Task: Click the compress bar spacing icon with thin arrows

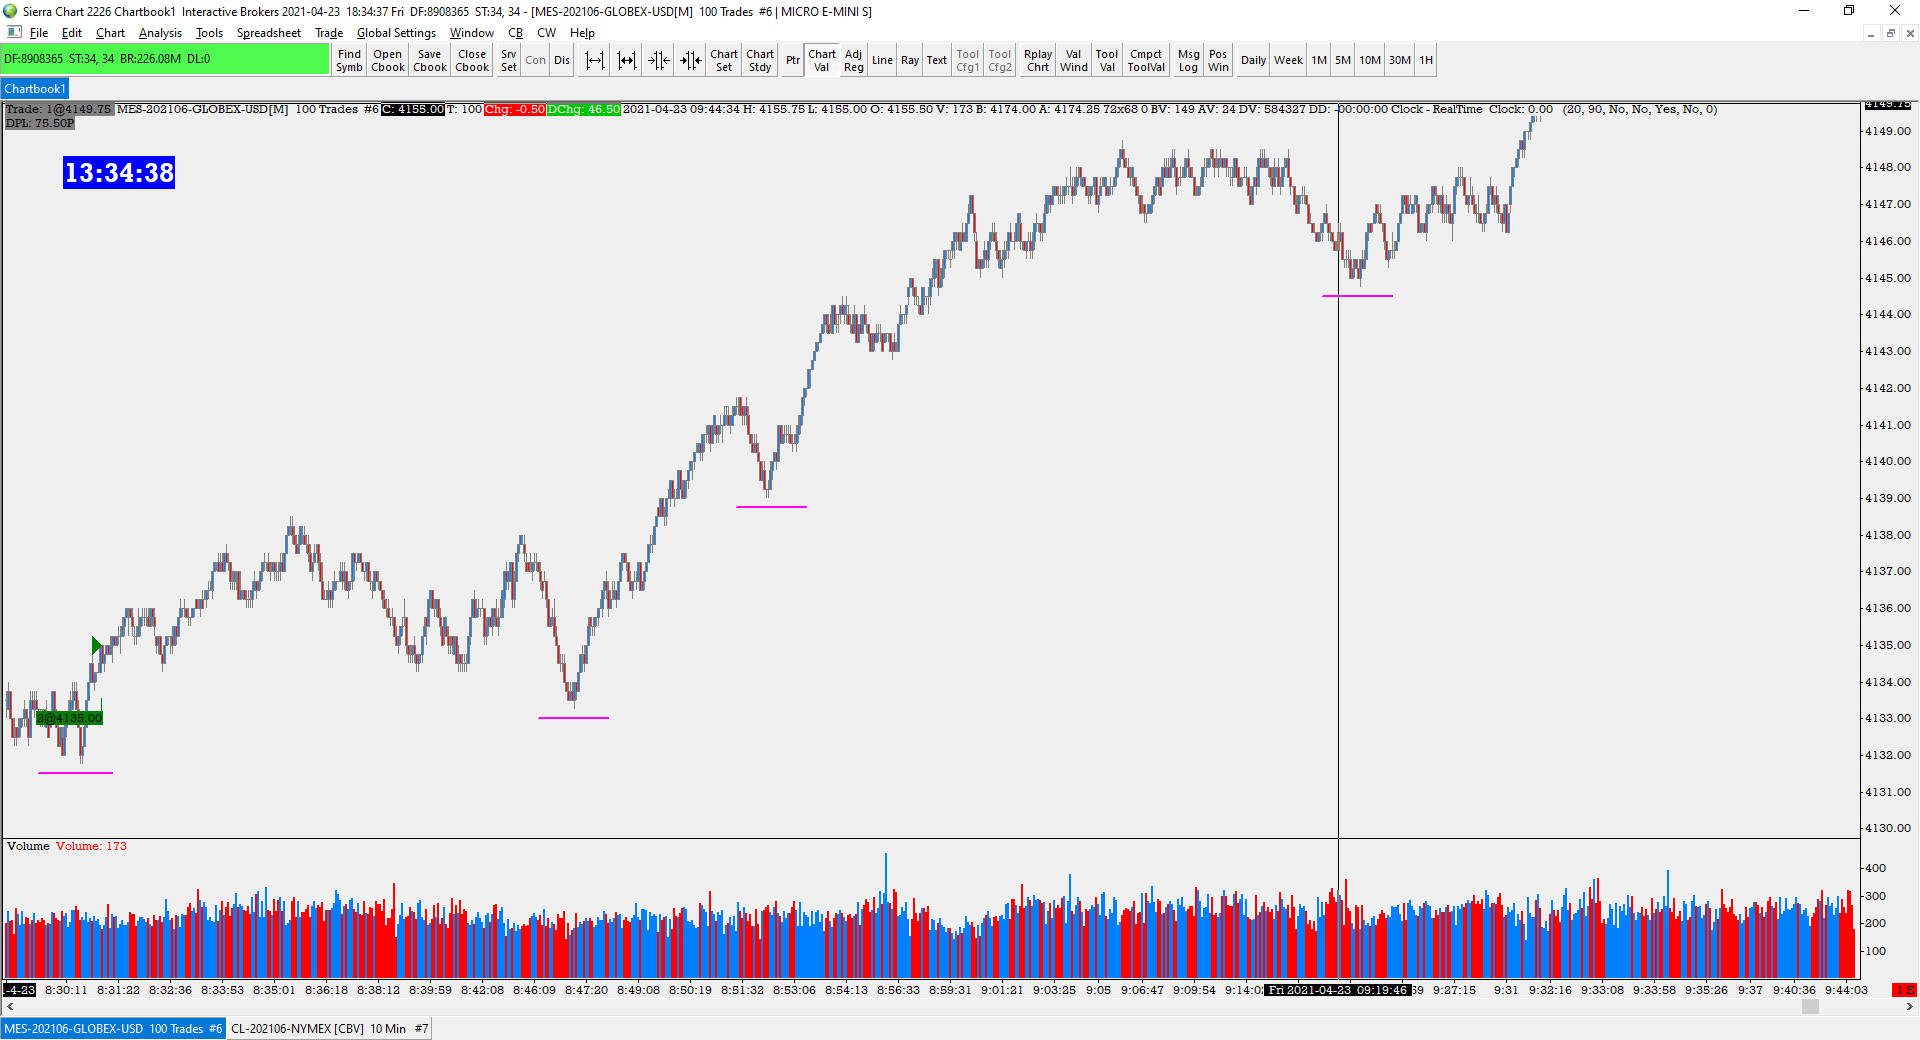Action: (x=659, y=61)
